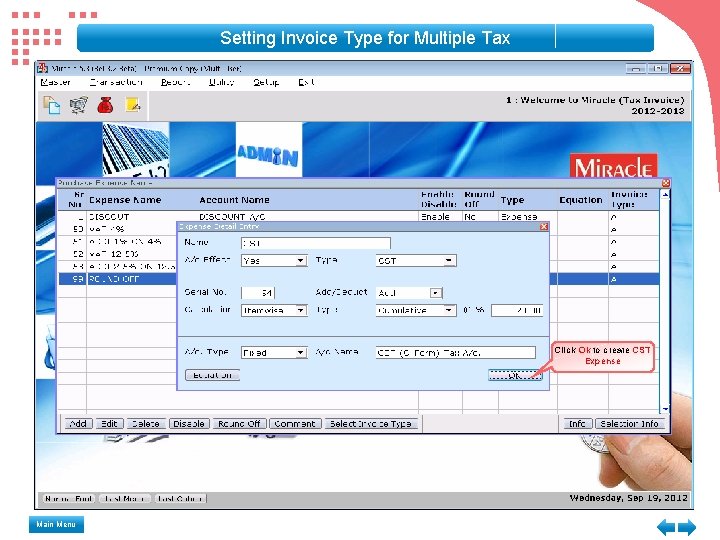Click the yellow note toolbar icon
Viewport: 720px width, 540px height.
133,105
